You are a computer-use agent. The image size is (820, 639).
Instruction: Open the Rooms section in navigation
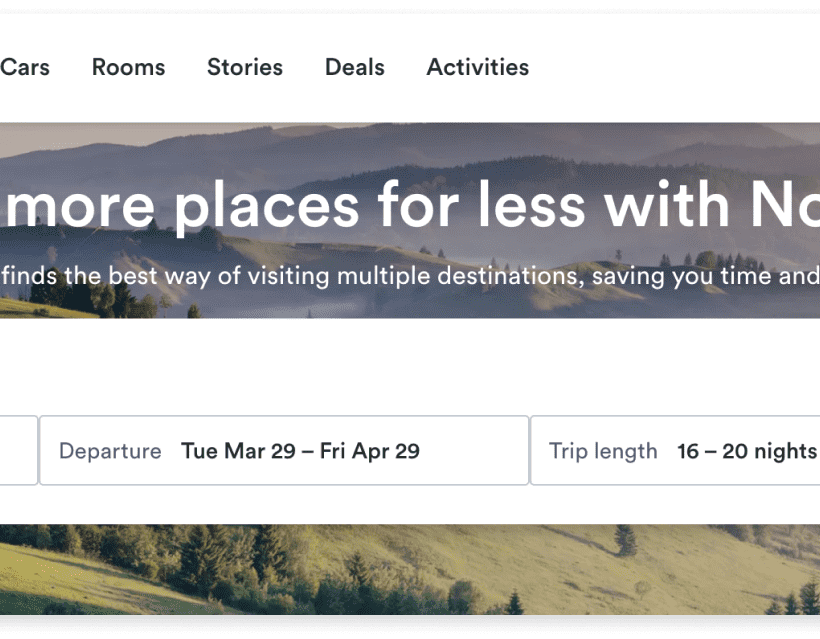(128, 67)
